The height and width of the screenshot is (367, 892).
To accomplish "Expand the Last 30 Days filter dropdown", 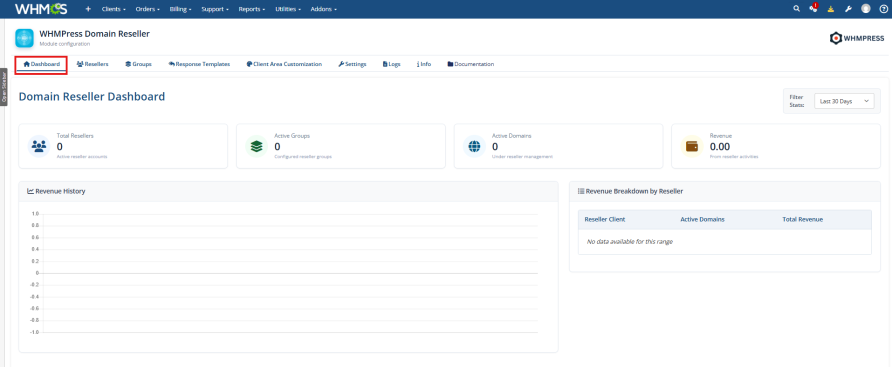I will (x=844, y=101).
